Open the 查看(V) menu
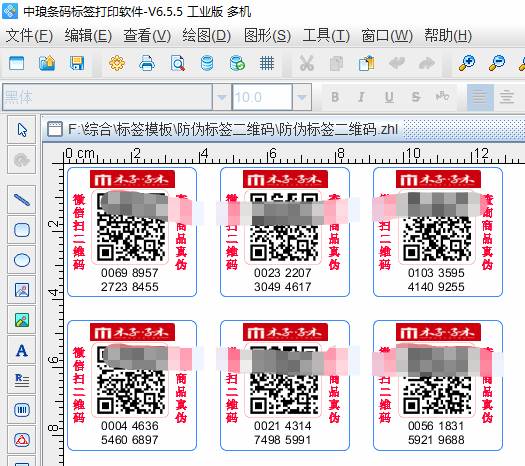This screenshot has height=466, width=525. pos(147,35)
